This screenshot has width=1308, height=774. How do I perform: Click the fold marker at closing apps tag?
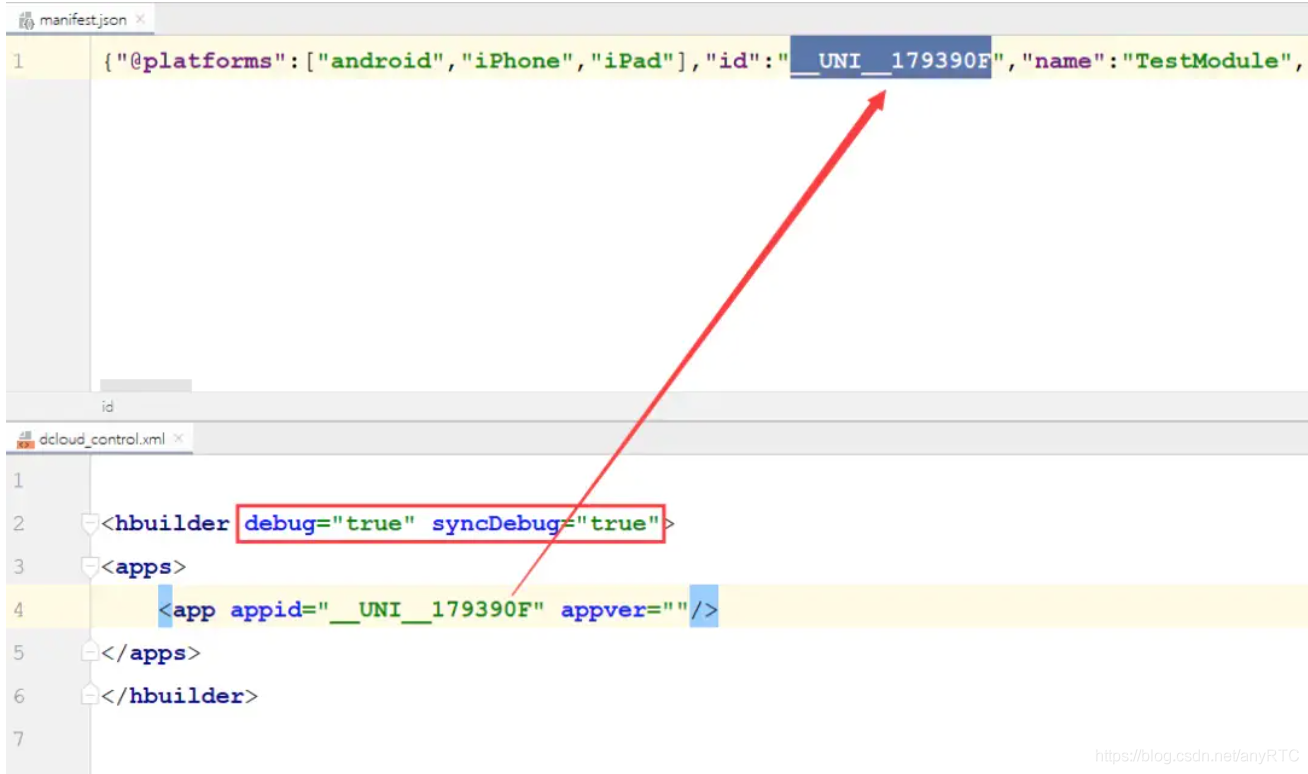[x=91, y=653]
